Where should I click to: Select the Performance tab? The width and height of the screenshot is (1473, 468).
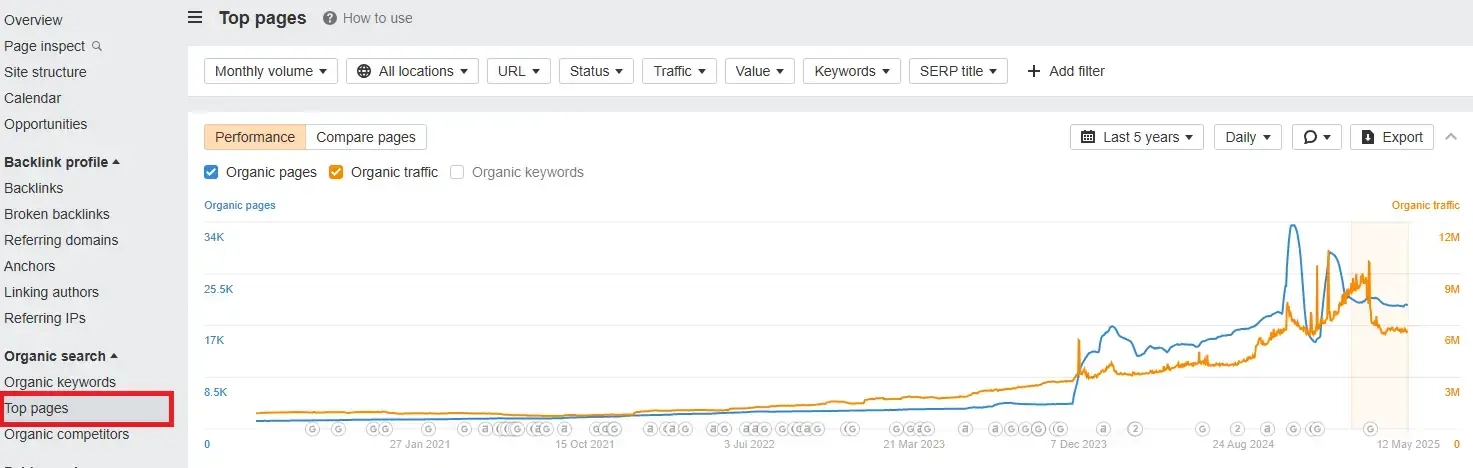coord(255,137)
